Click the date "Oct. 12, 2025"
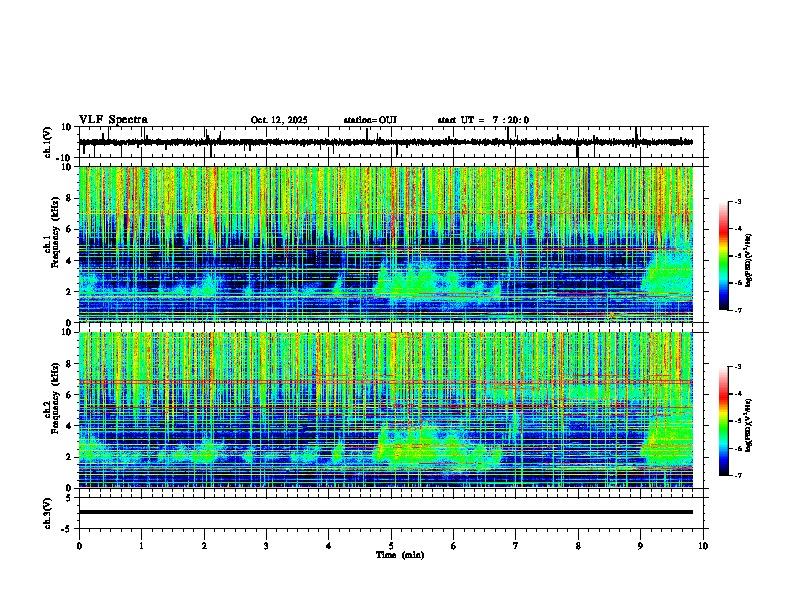Screen dimensions: 792x612 279,120
